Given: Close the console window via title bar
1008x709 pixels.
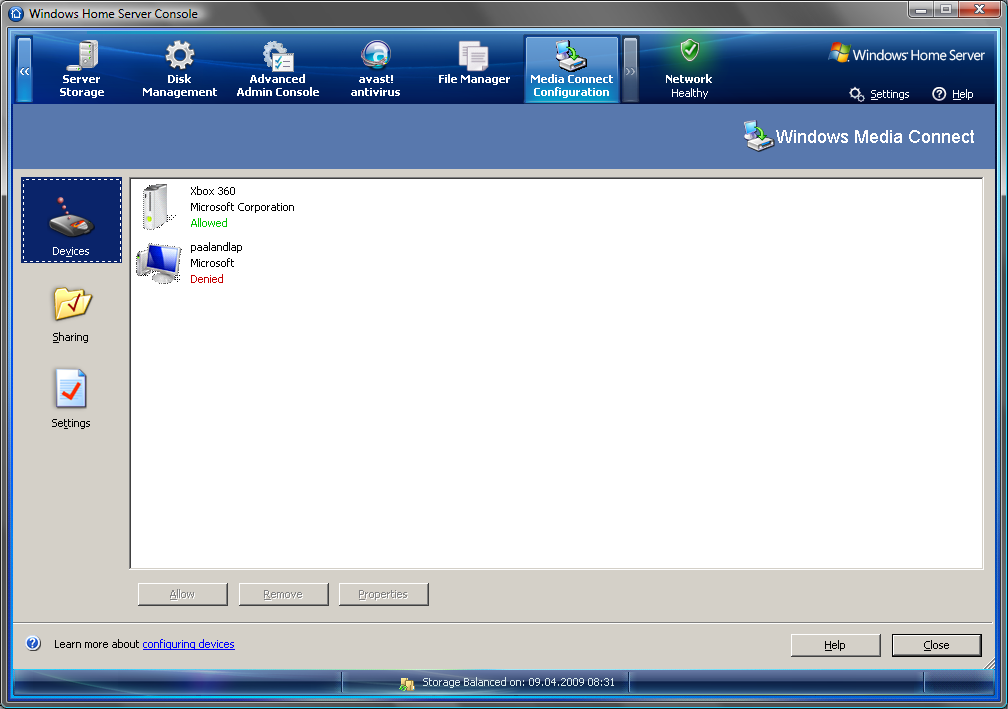Looking at the screenshot, I should (x=980, y=10).
